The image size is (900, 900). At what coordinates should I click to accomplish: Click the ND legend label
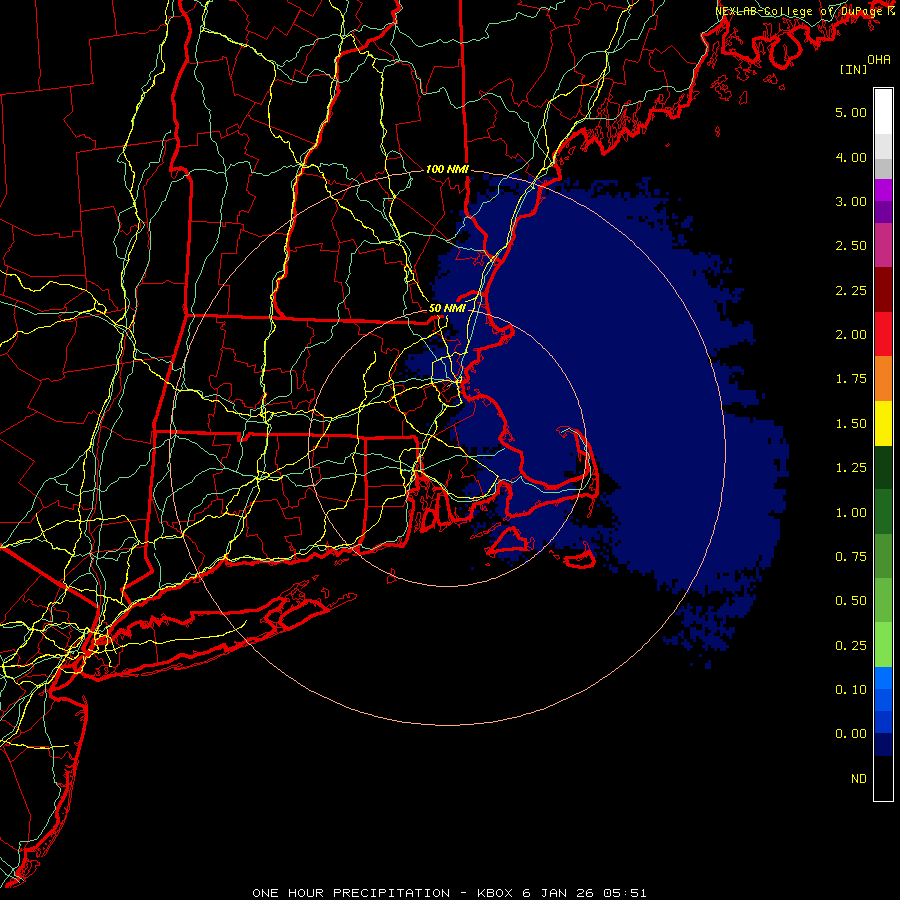[859, 779]
